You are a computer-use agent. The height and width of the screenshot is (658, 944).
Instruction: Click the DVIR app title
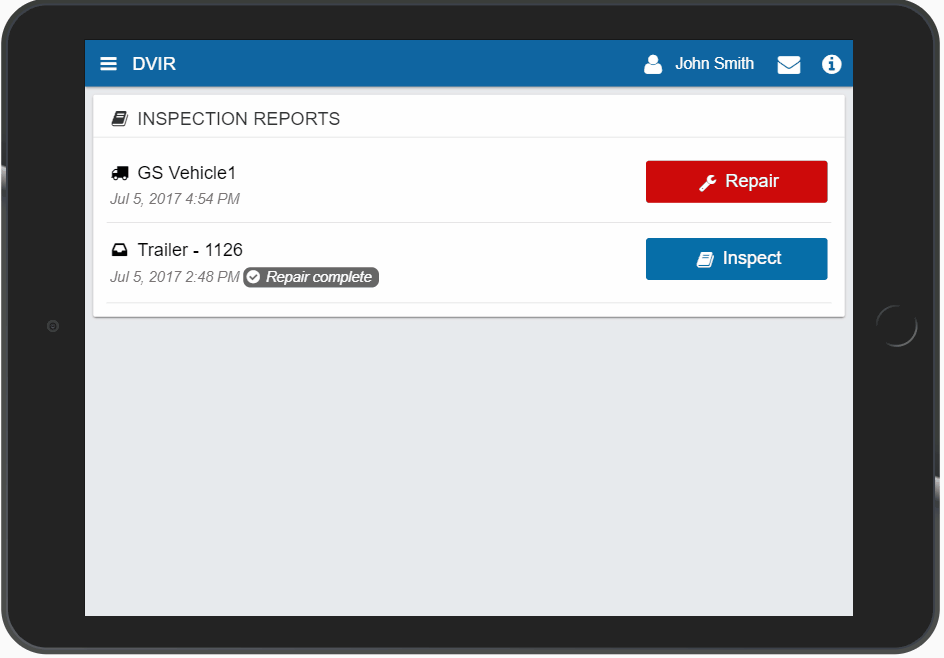[x=154, y=64]
